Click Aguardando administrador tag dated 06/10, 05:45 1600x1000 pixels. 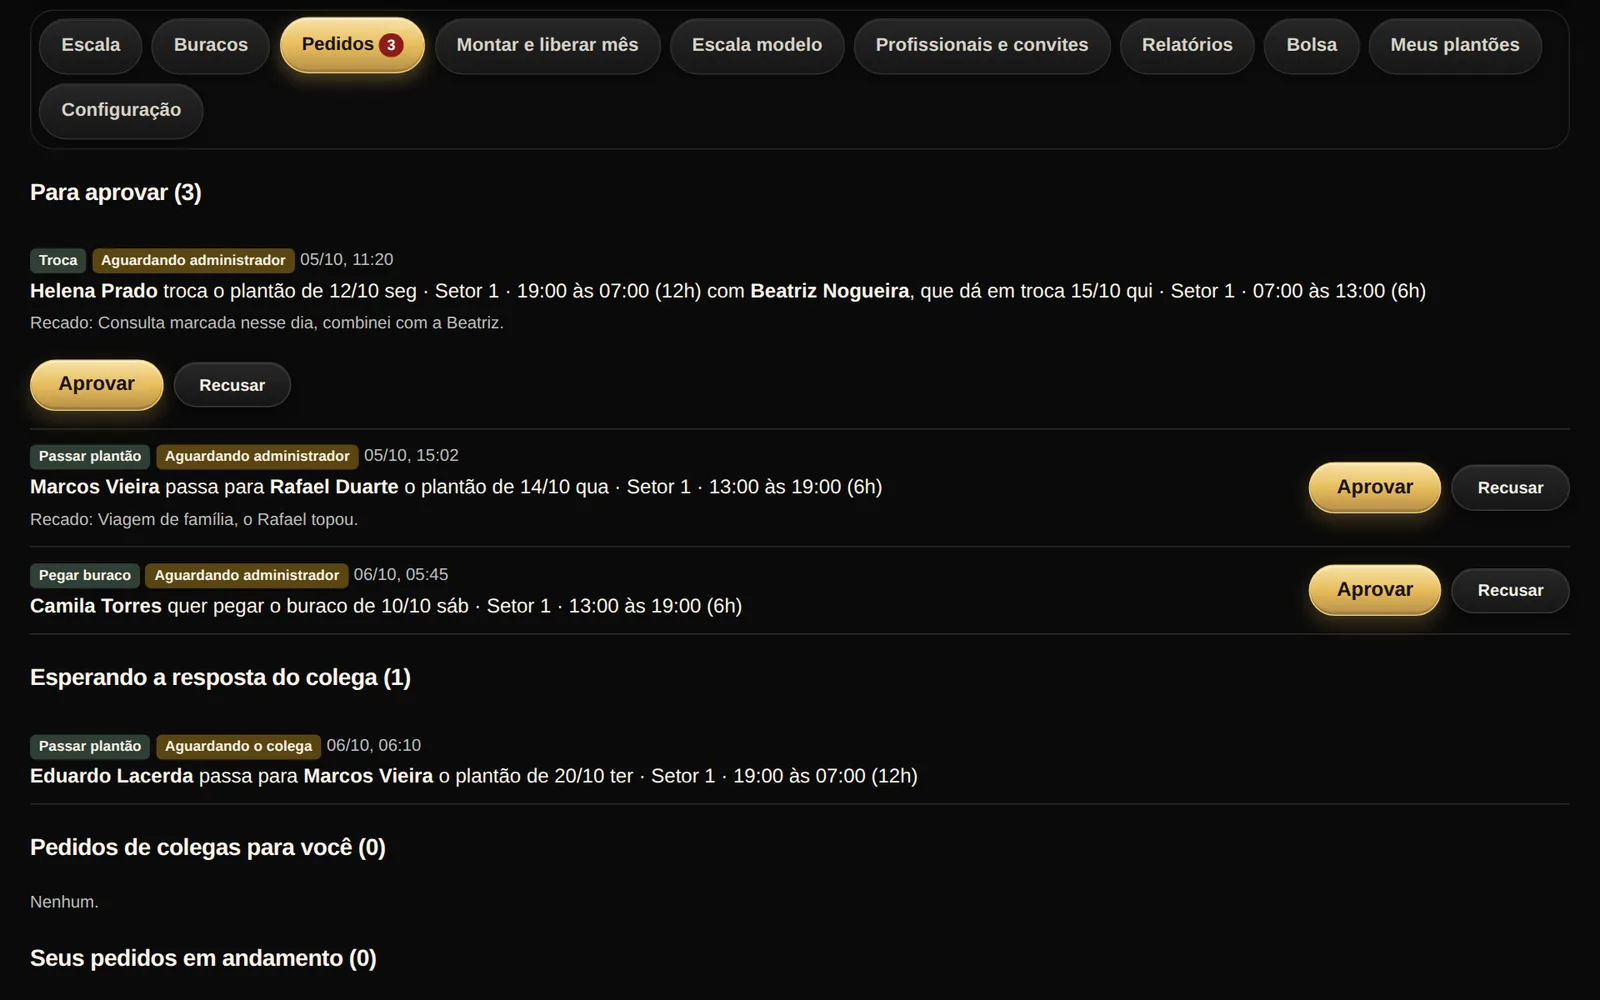[247, 575]
